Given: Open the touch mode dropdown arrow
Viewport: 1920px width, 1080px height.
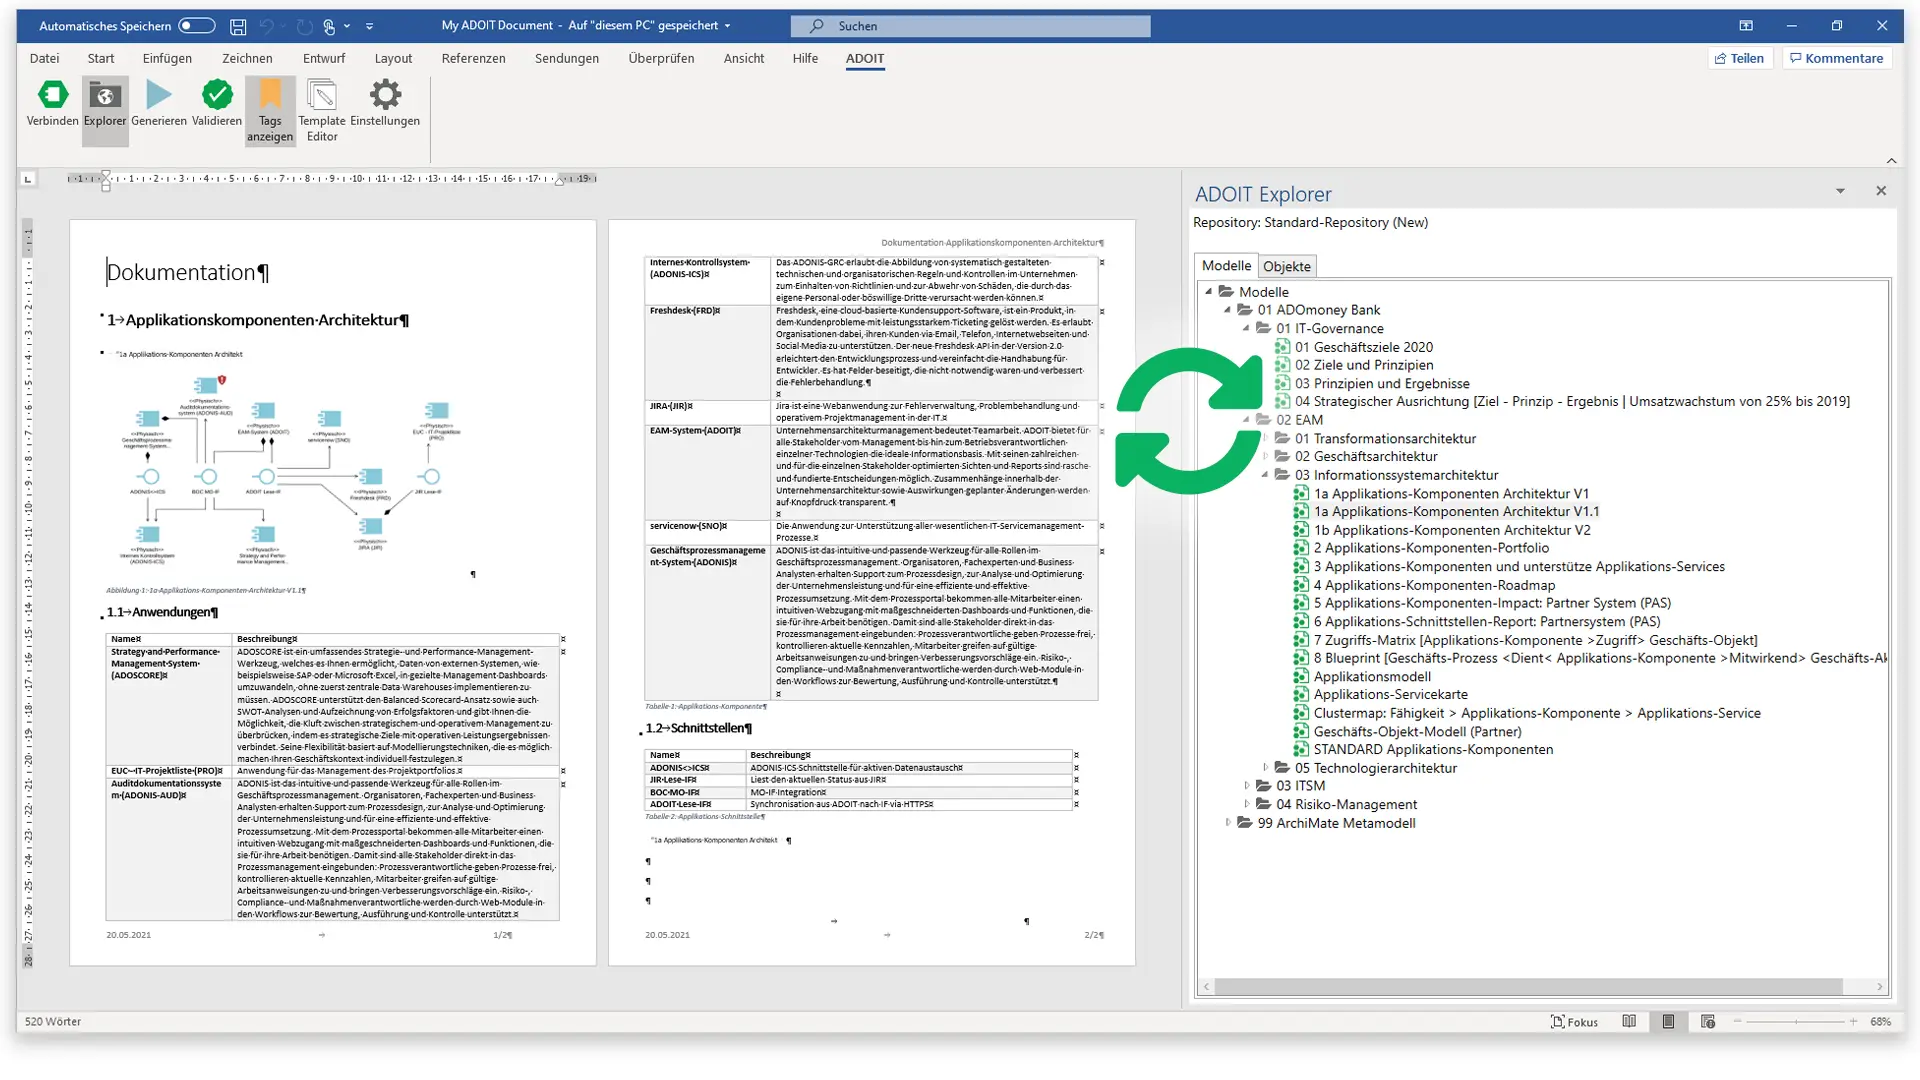Looking at the screenshot, I should point(347,26).
